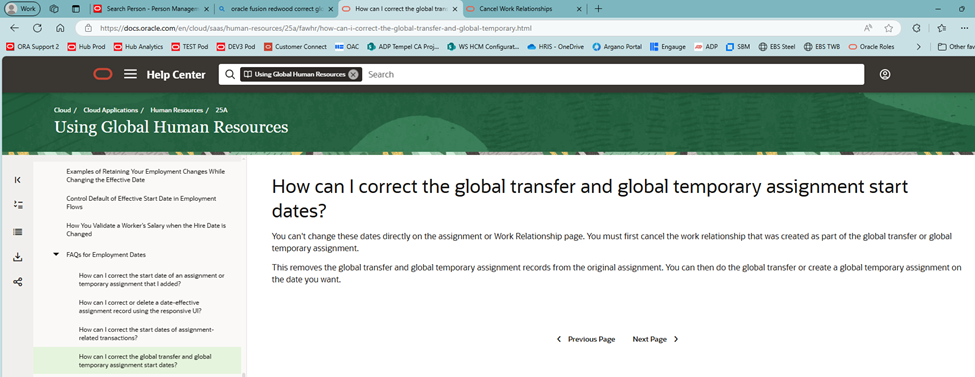Open a new browser tab

click(x=598, y=9)
